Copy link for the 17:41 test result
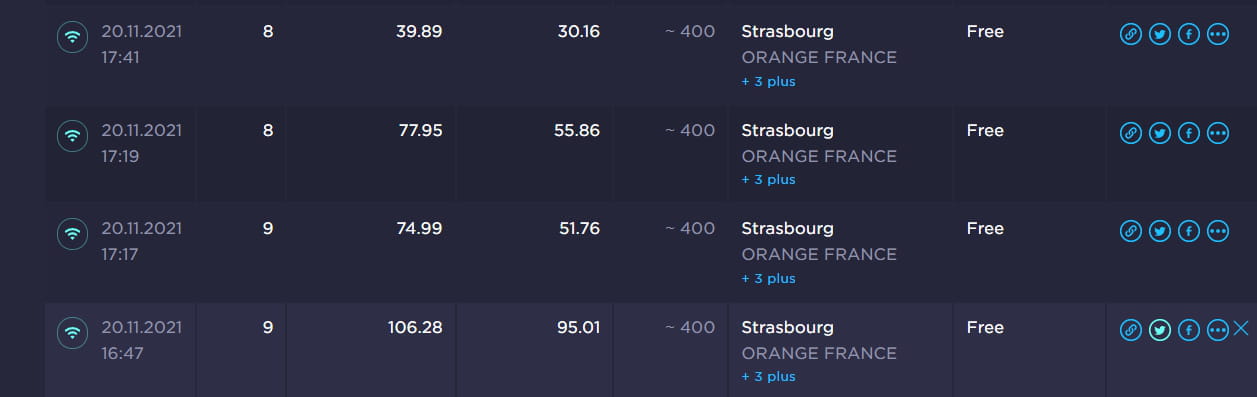The height and width of the screenshot is (397, 1257). click(1131, 34)
